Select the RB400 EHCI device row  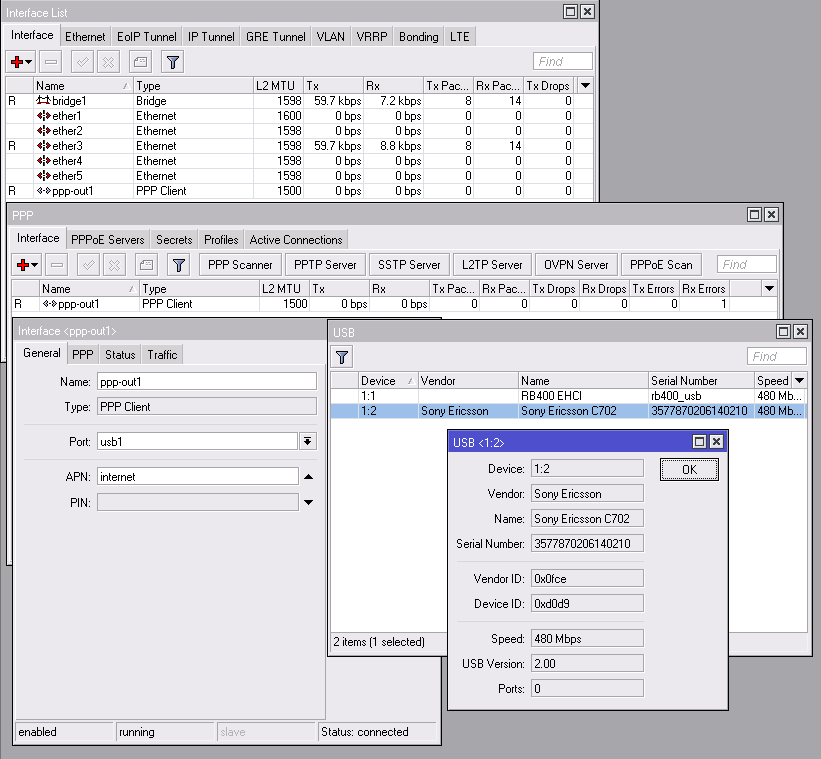tap(550, 396)
